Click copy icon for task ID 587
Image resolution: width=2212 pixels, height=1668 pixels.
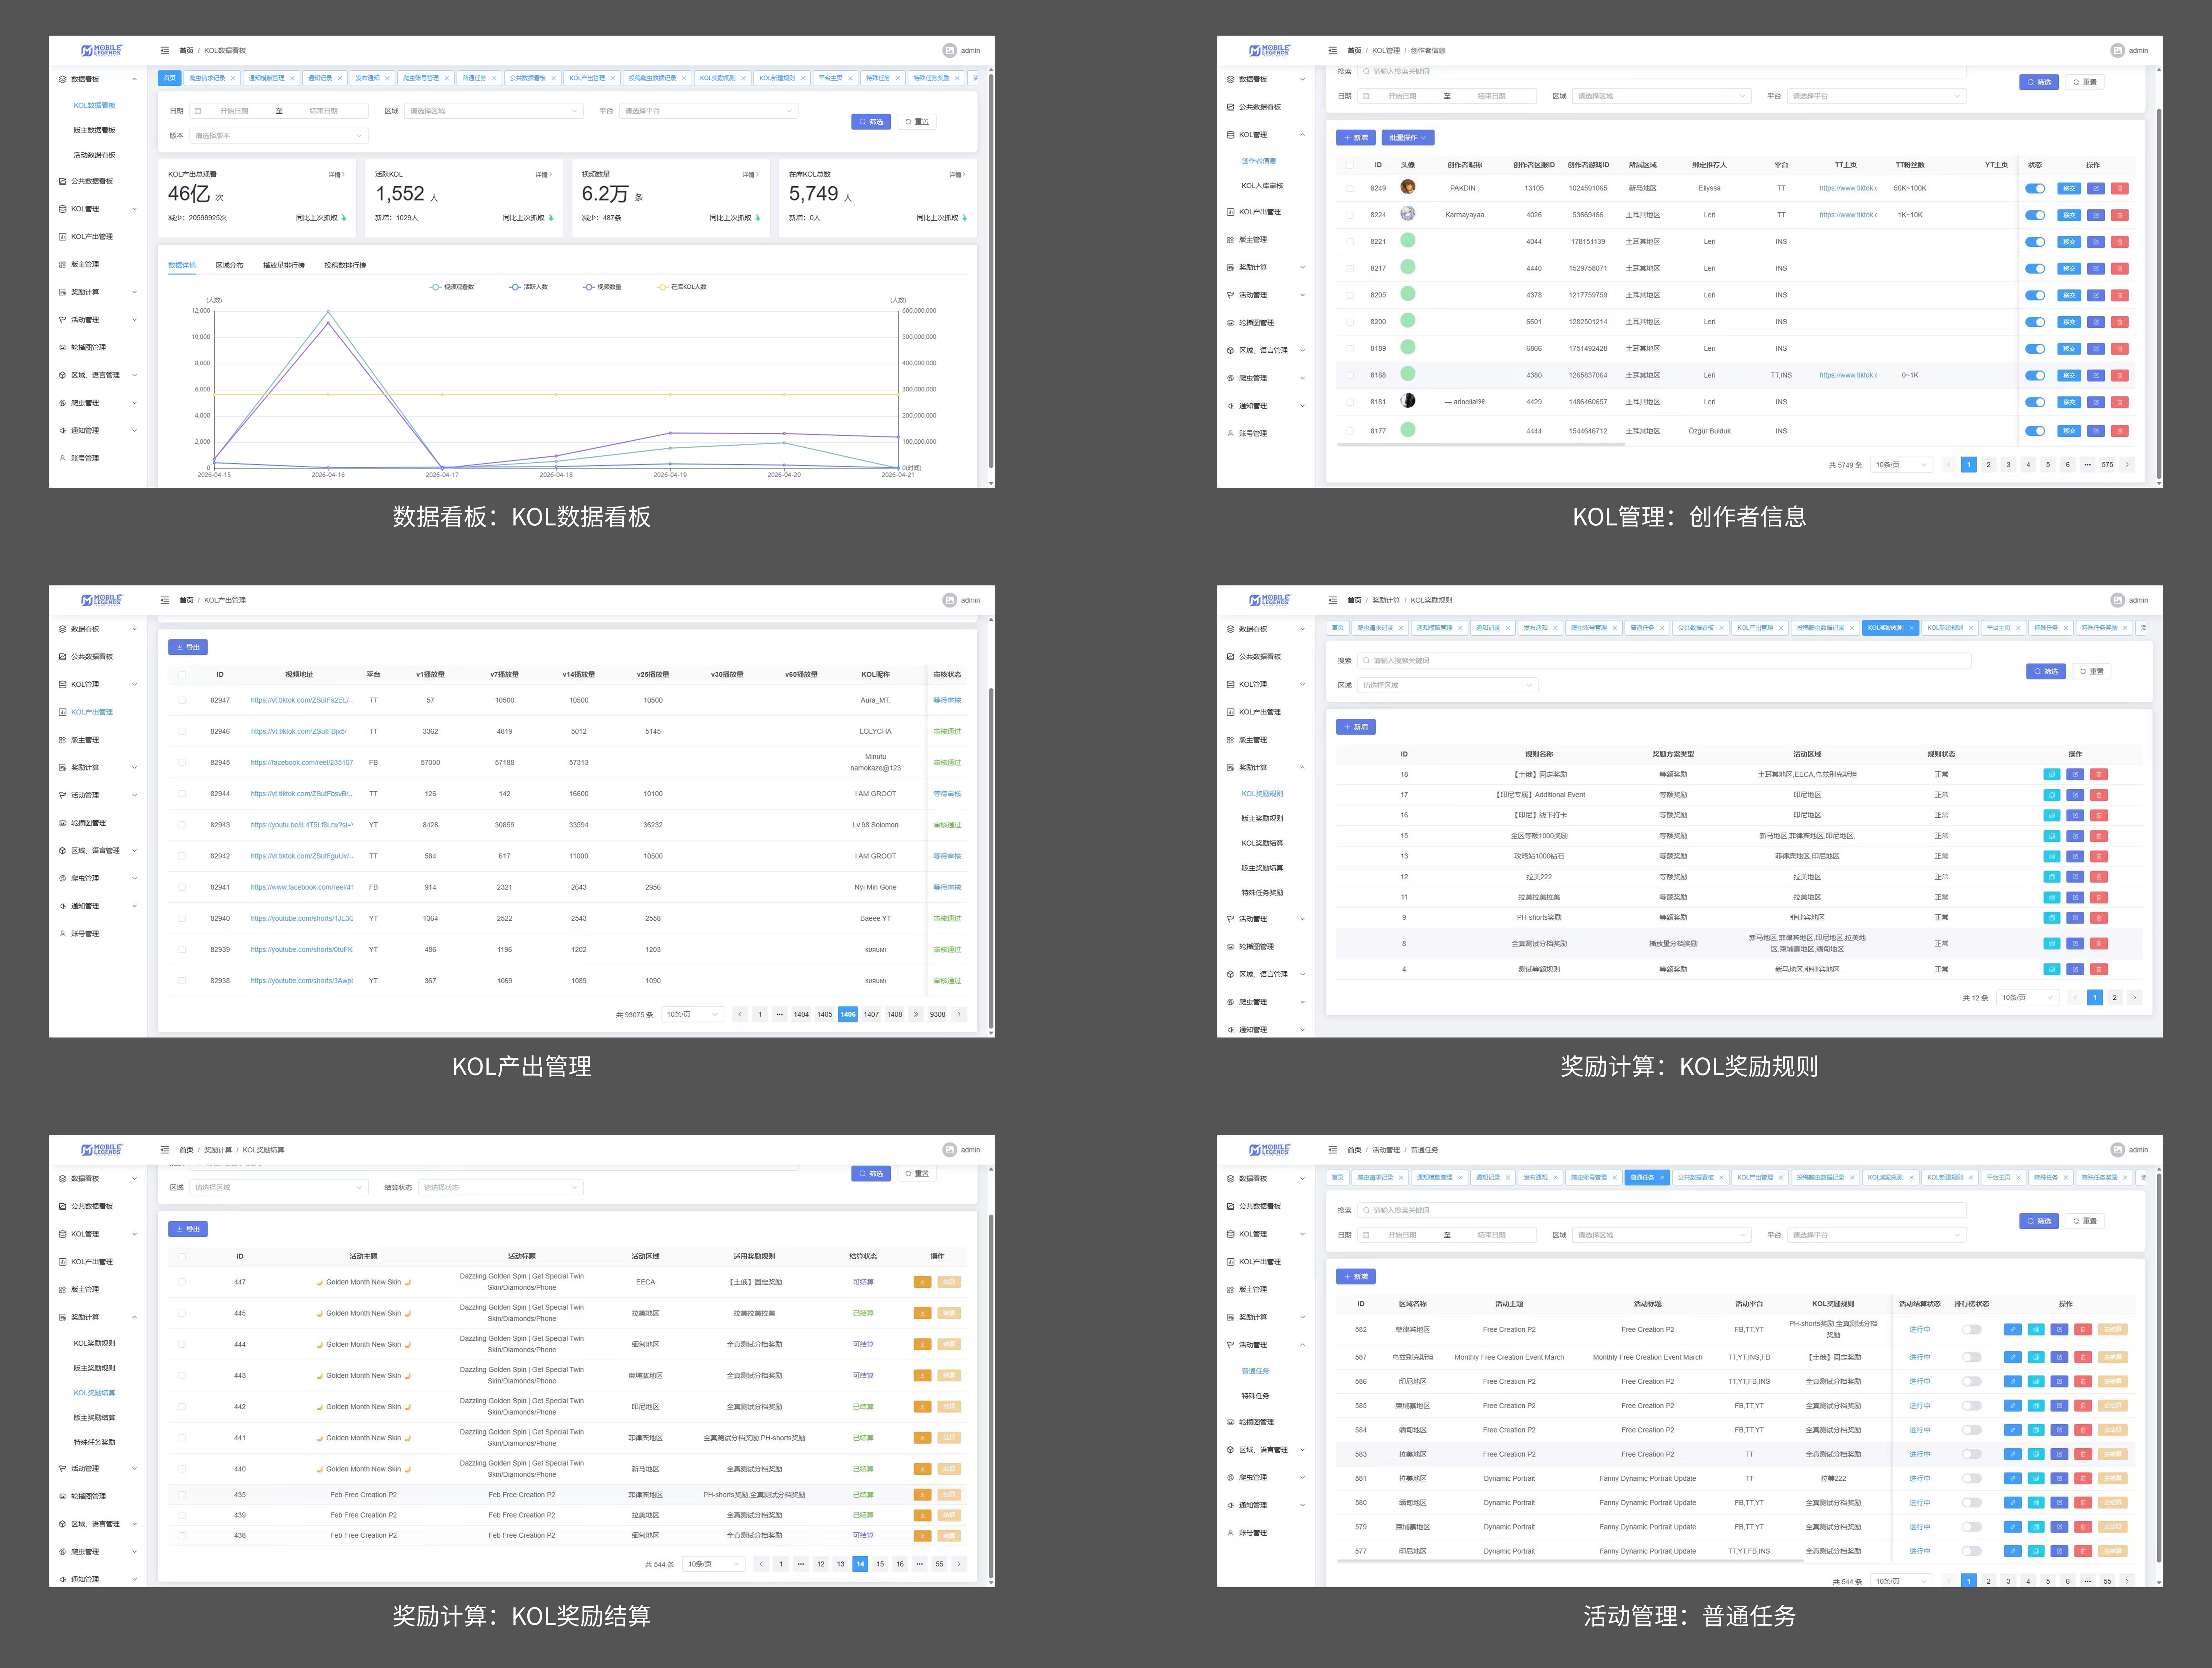(x=2036, y=1357)
